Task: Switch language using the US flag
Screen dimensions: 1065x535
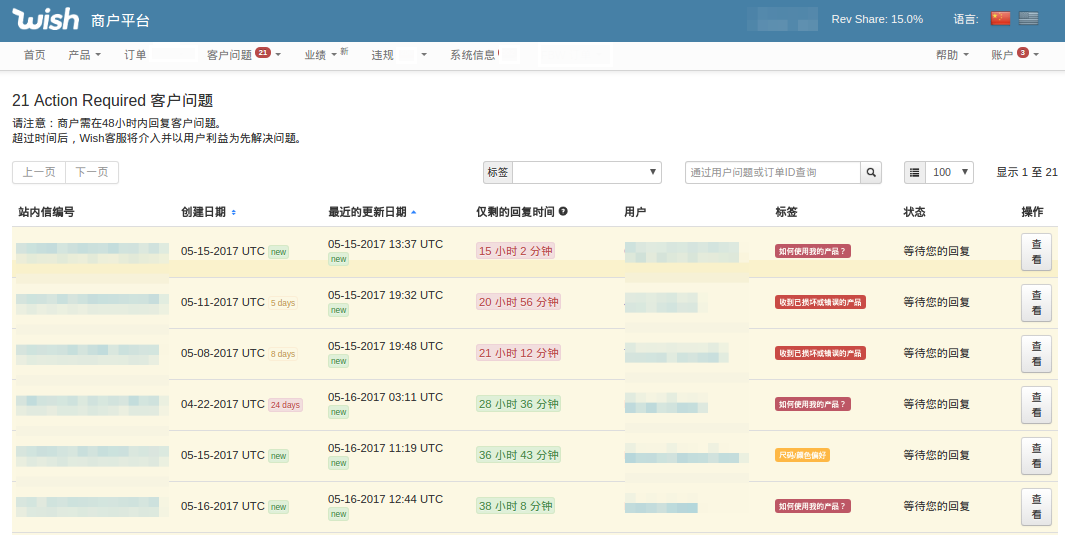Action: [1029, 19]
